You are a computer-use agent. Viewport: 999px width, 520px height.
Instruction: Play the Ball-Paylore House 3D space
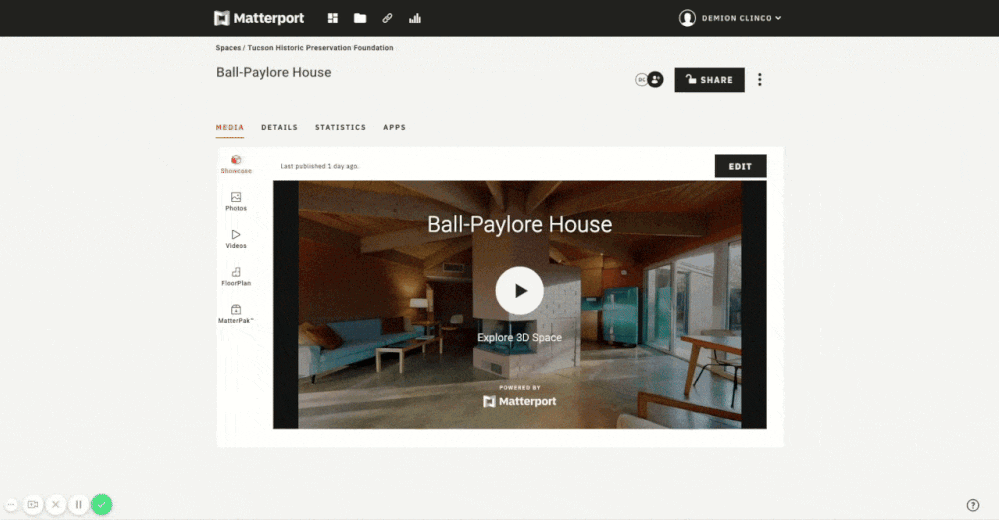(x=520, y=291)
